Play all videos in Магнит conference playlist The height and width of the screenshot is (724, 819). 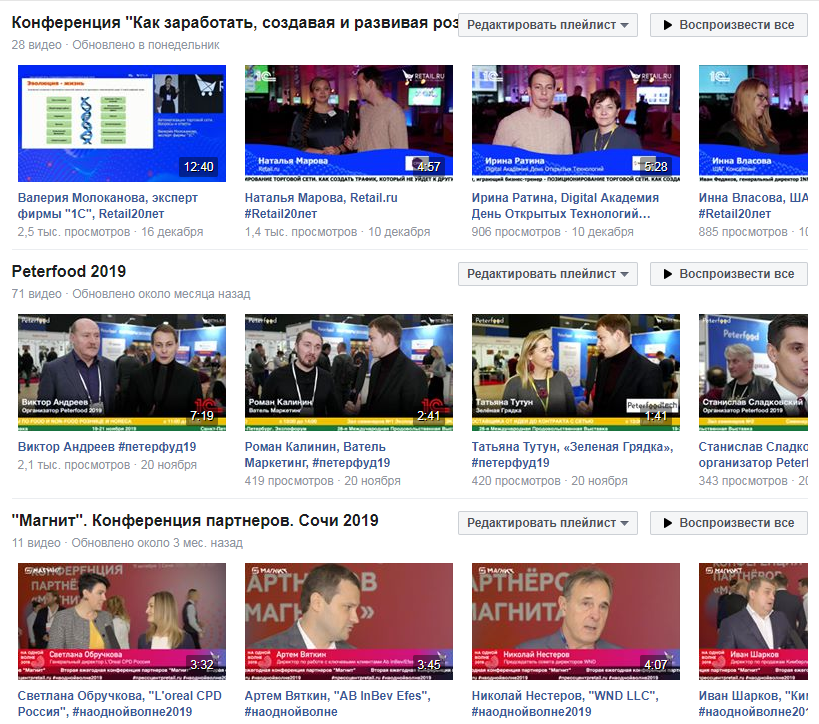(729, 523)
